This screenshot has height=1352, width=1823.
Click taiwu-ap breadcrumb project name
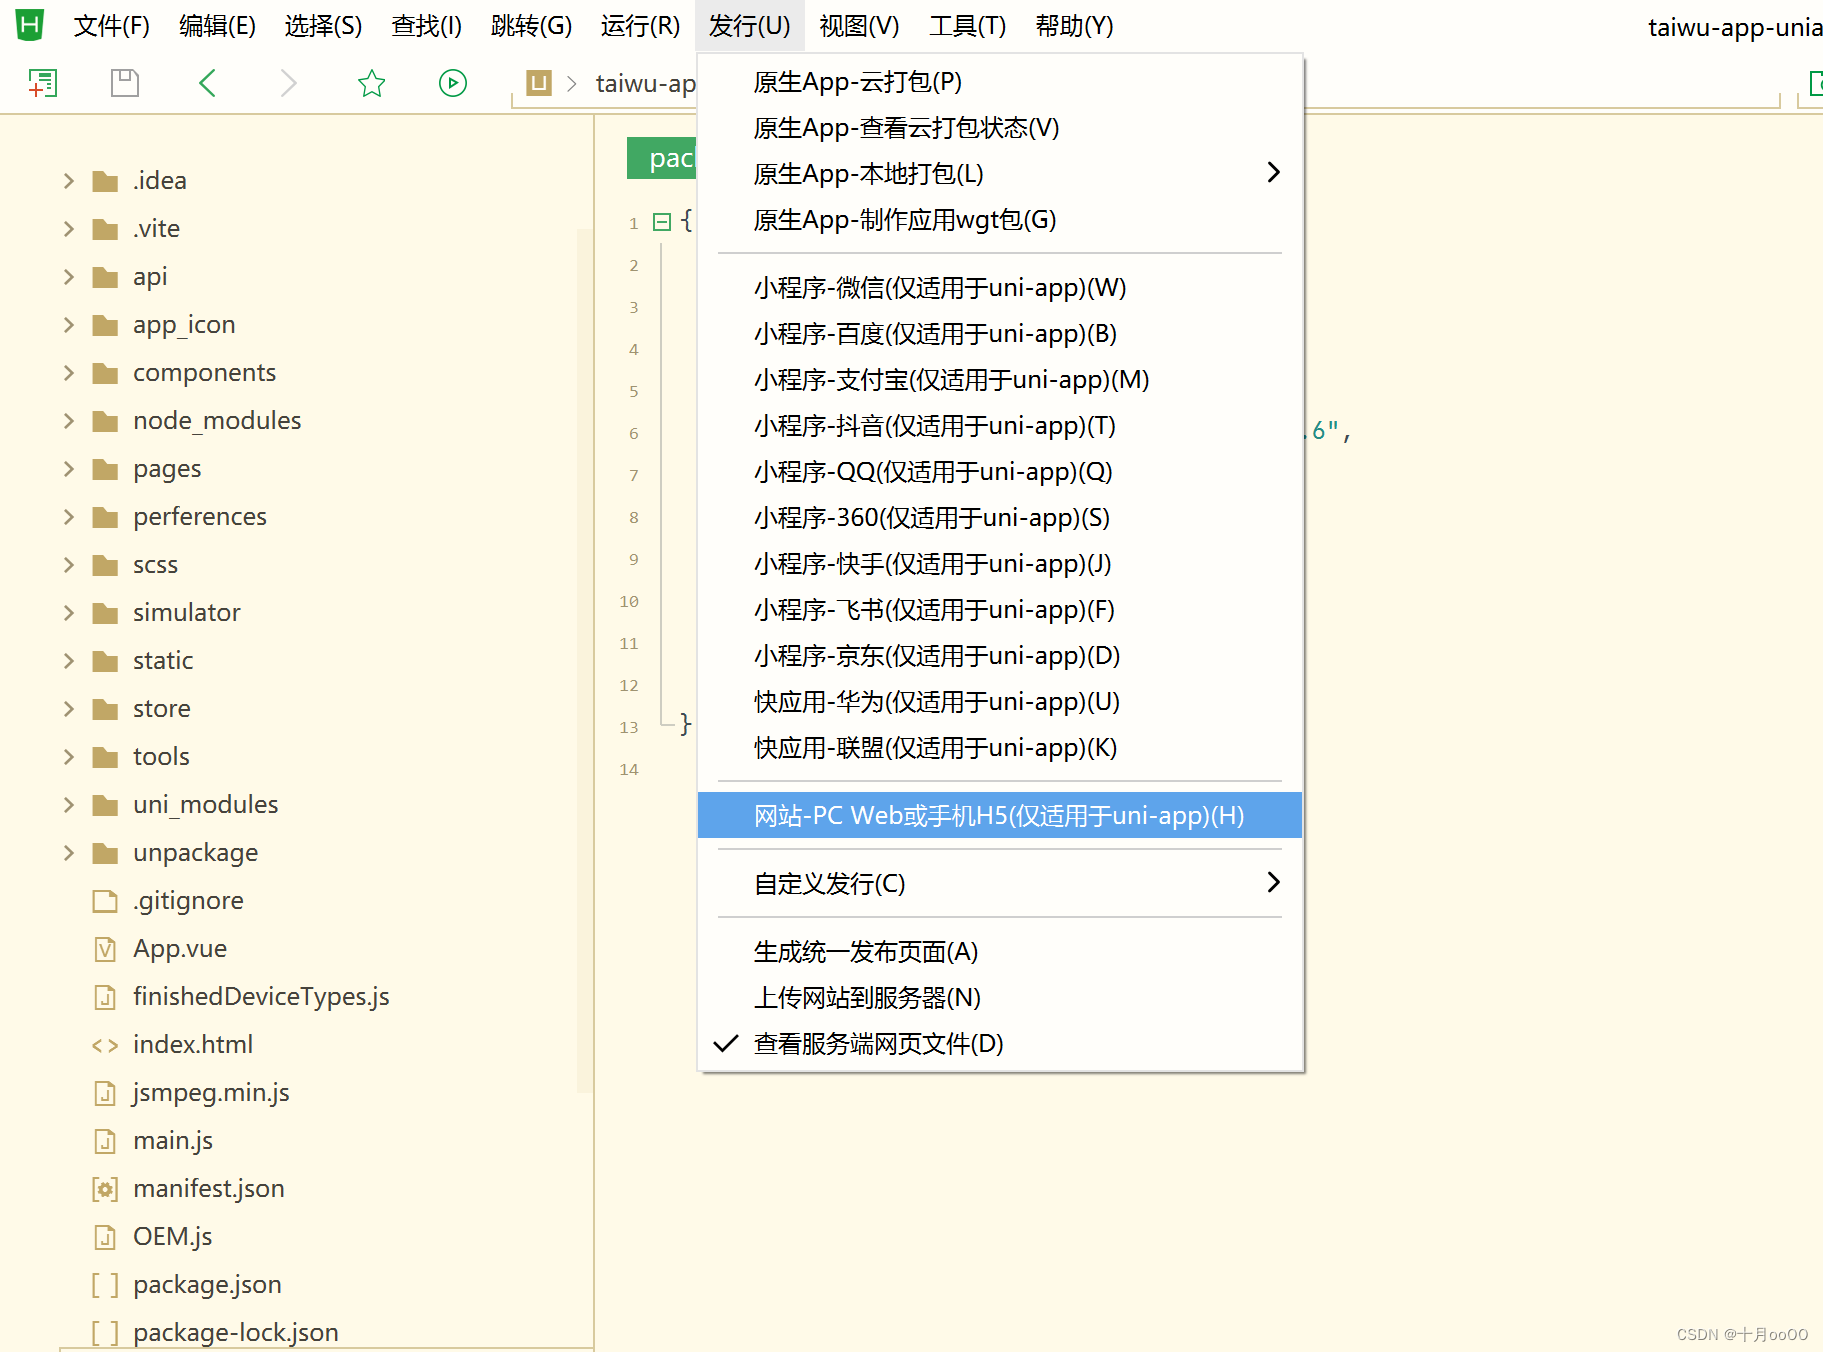646,83
